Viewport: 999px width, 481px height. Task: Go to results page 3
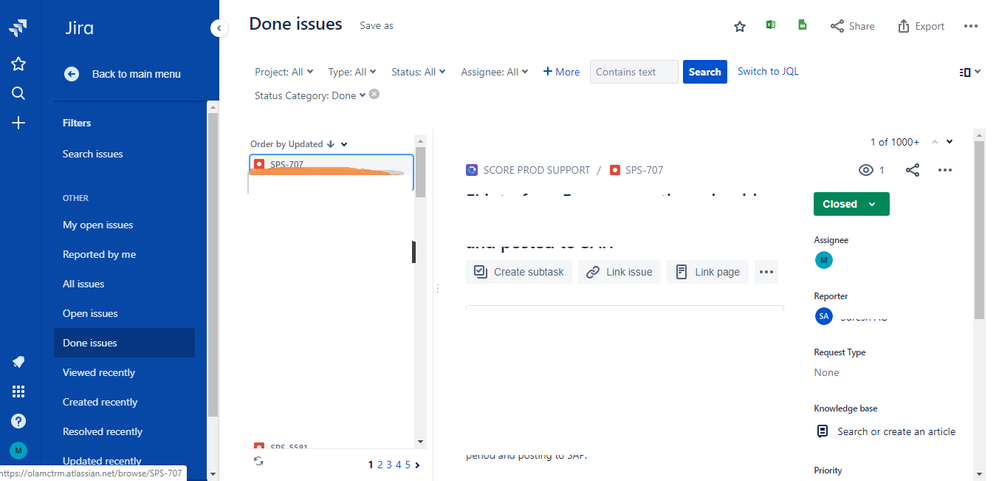(x=389, y=465)
